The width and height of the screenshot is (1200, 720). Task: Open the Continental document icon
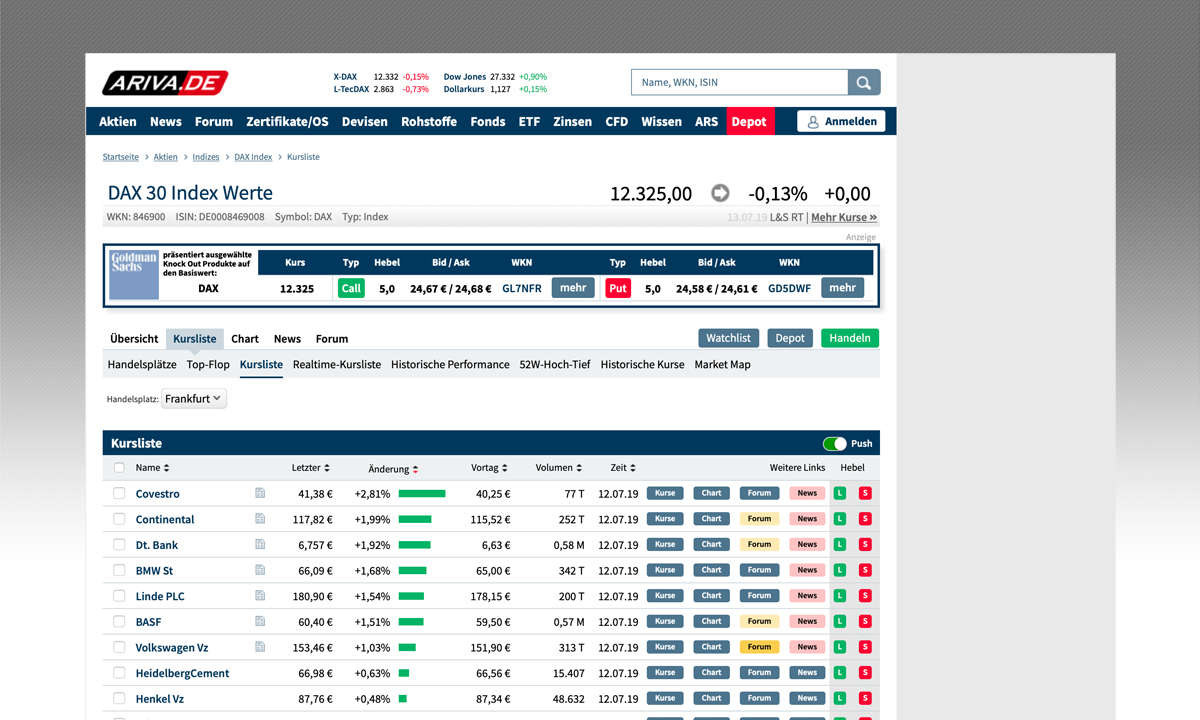[260, 519]
